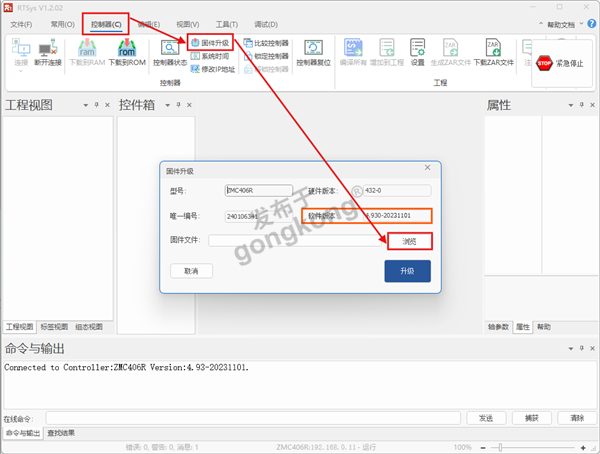This screenshot has width=600, height=454.
Task: Click the blue help question mark icon
Action: pyautogui.click(x=591, y=24)
